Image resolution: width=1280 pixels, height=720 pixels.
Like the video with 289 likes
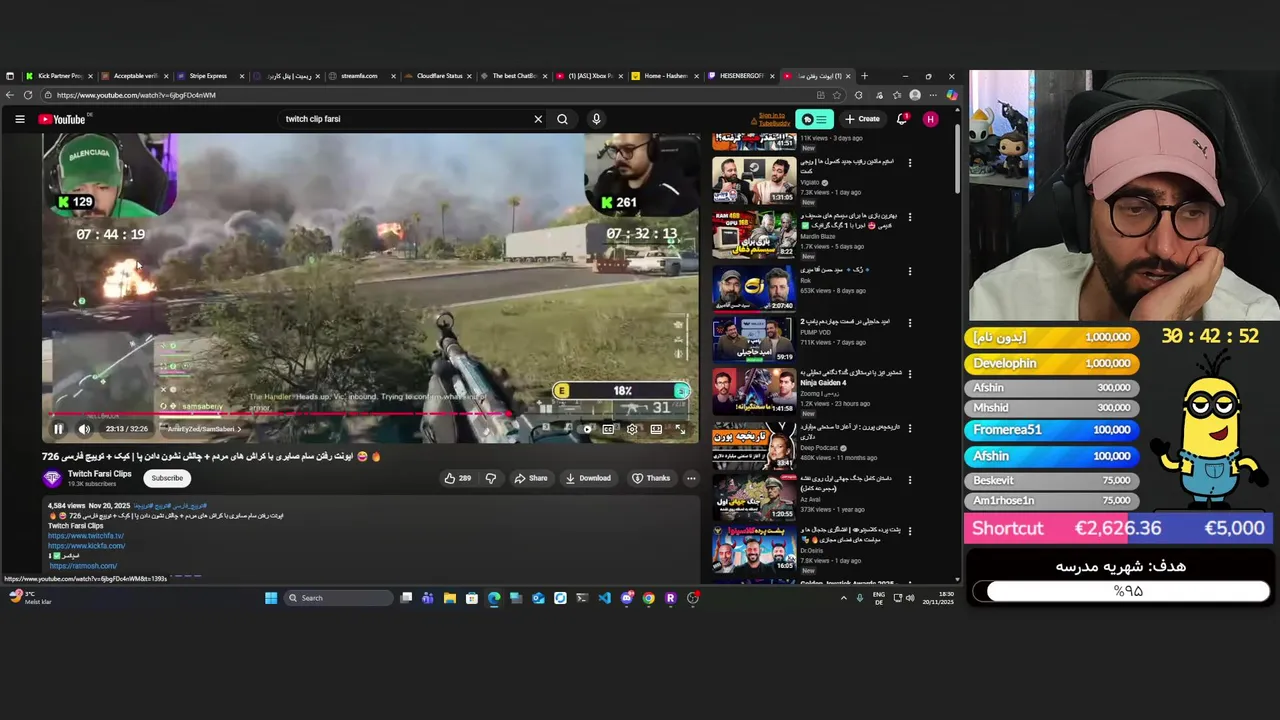click(458, 478)
